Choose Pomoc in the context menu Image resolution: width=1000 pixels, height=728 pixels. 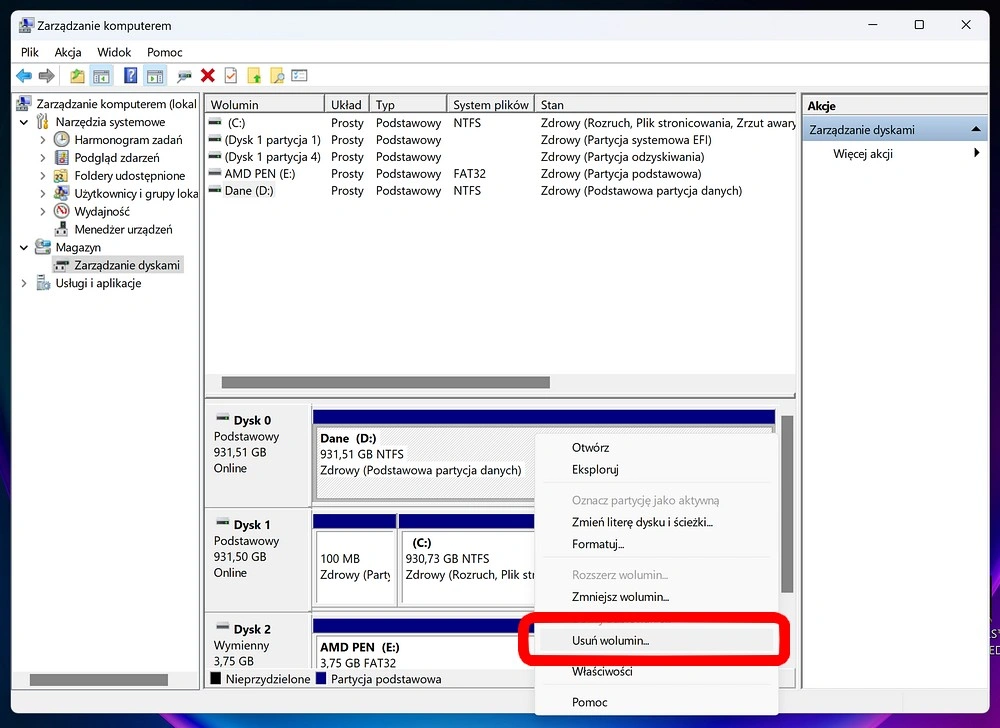[657, 702]
